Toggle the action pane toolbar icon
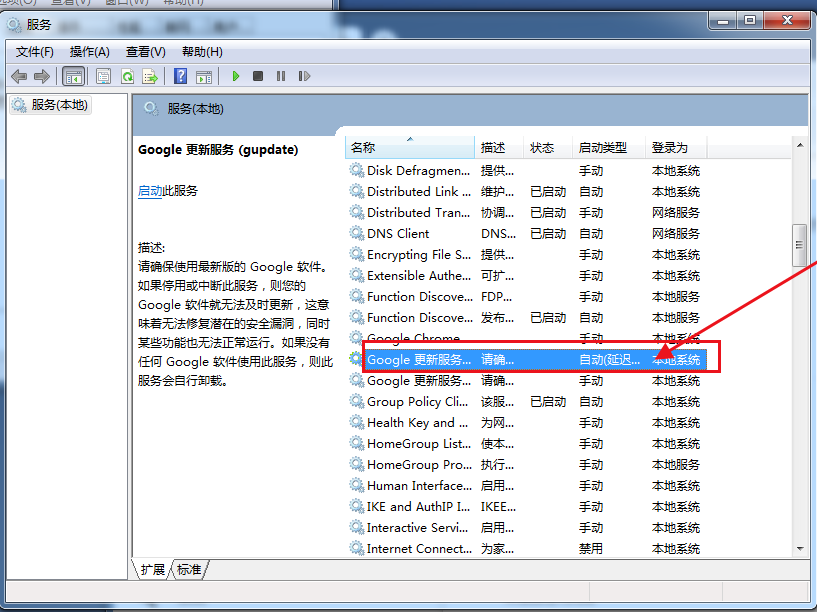817x612 pixels. [204, 77]
